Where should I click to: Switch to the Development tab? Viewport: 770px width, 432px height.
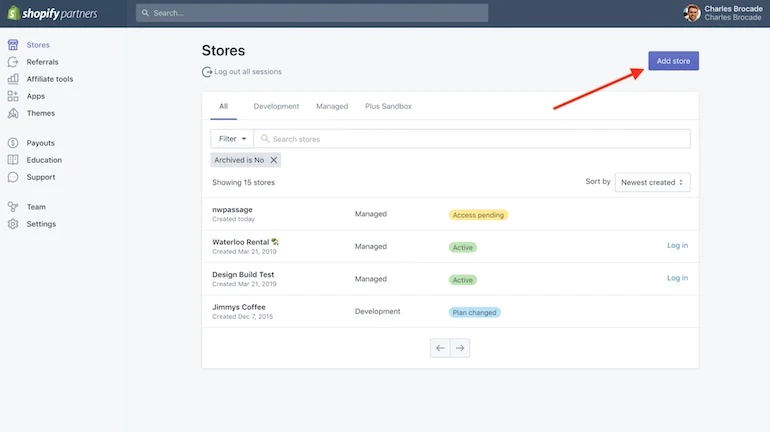pos(276,106)
